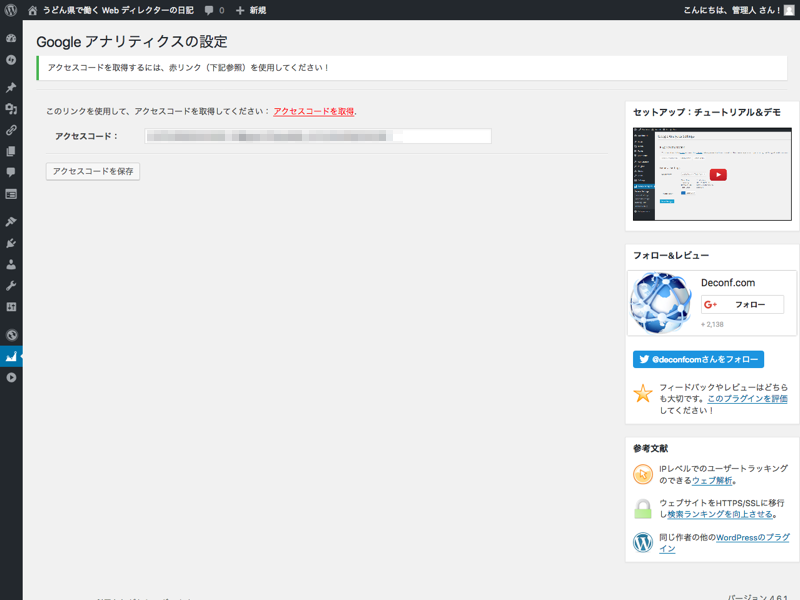Open Appearance via the brush icon
This screenshot has width=800, height=600.
pos(11,221)
